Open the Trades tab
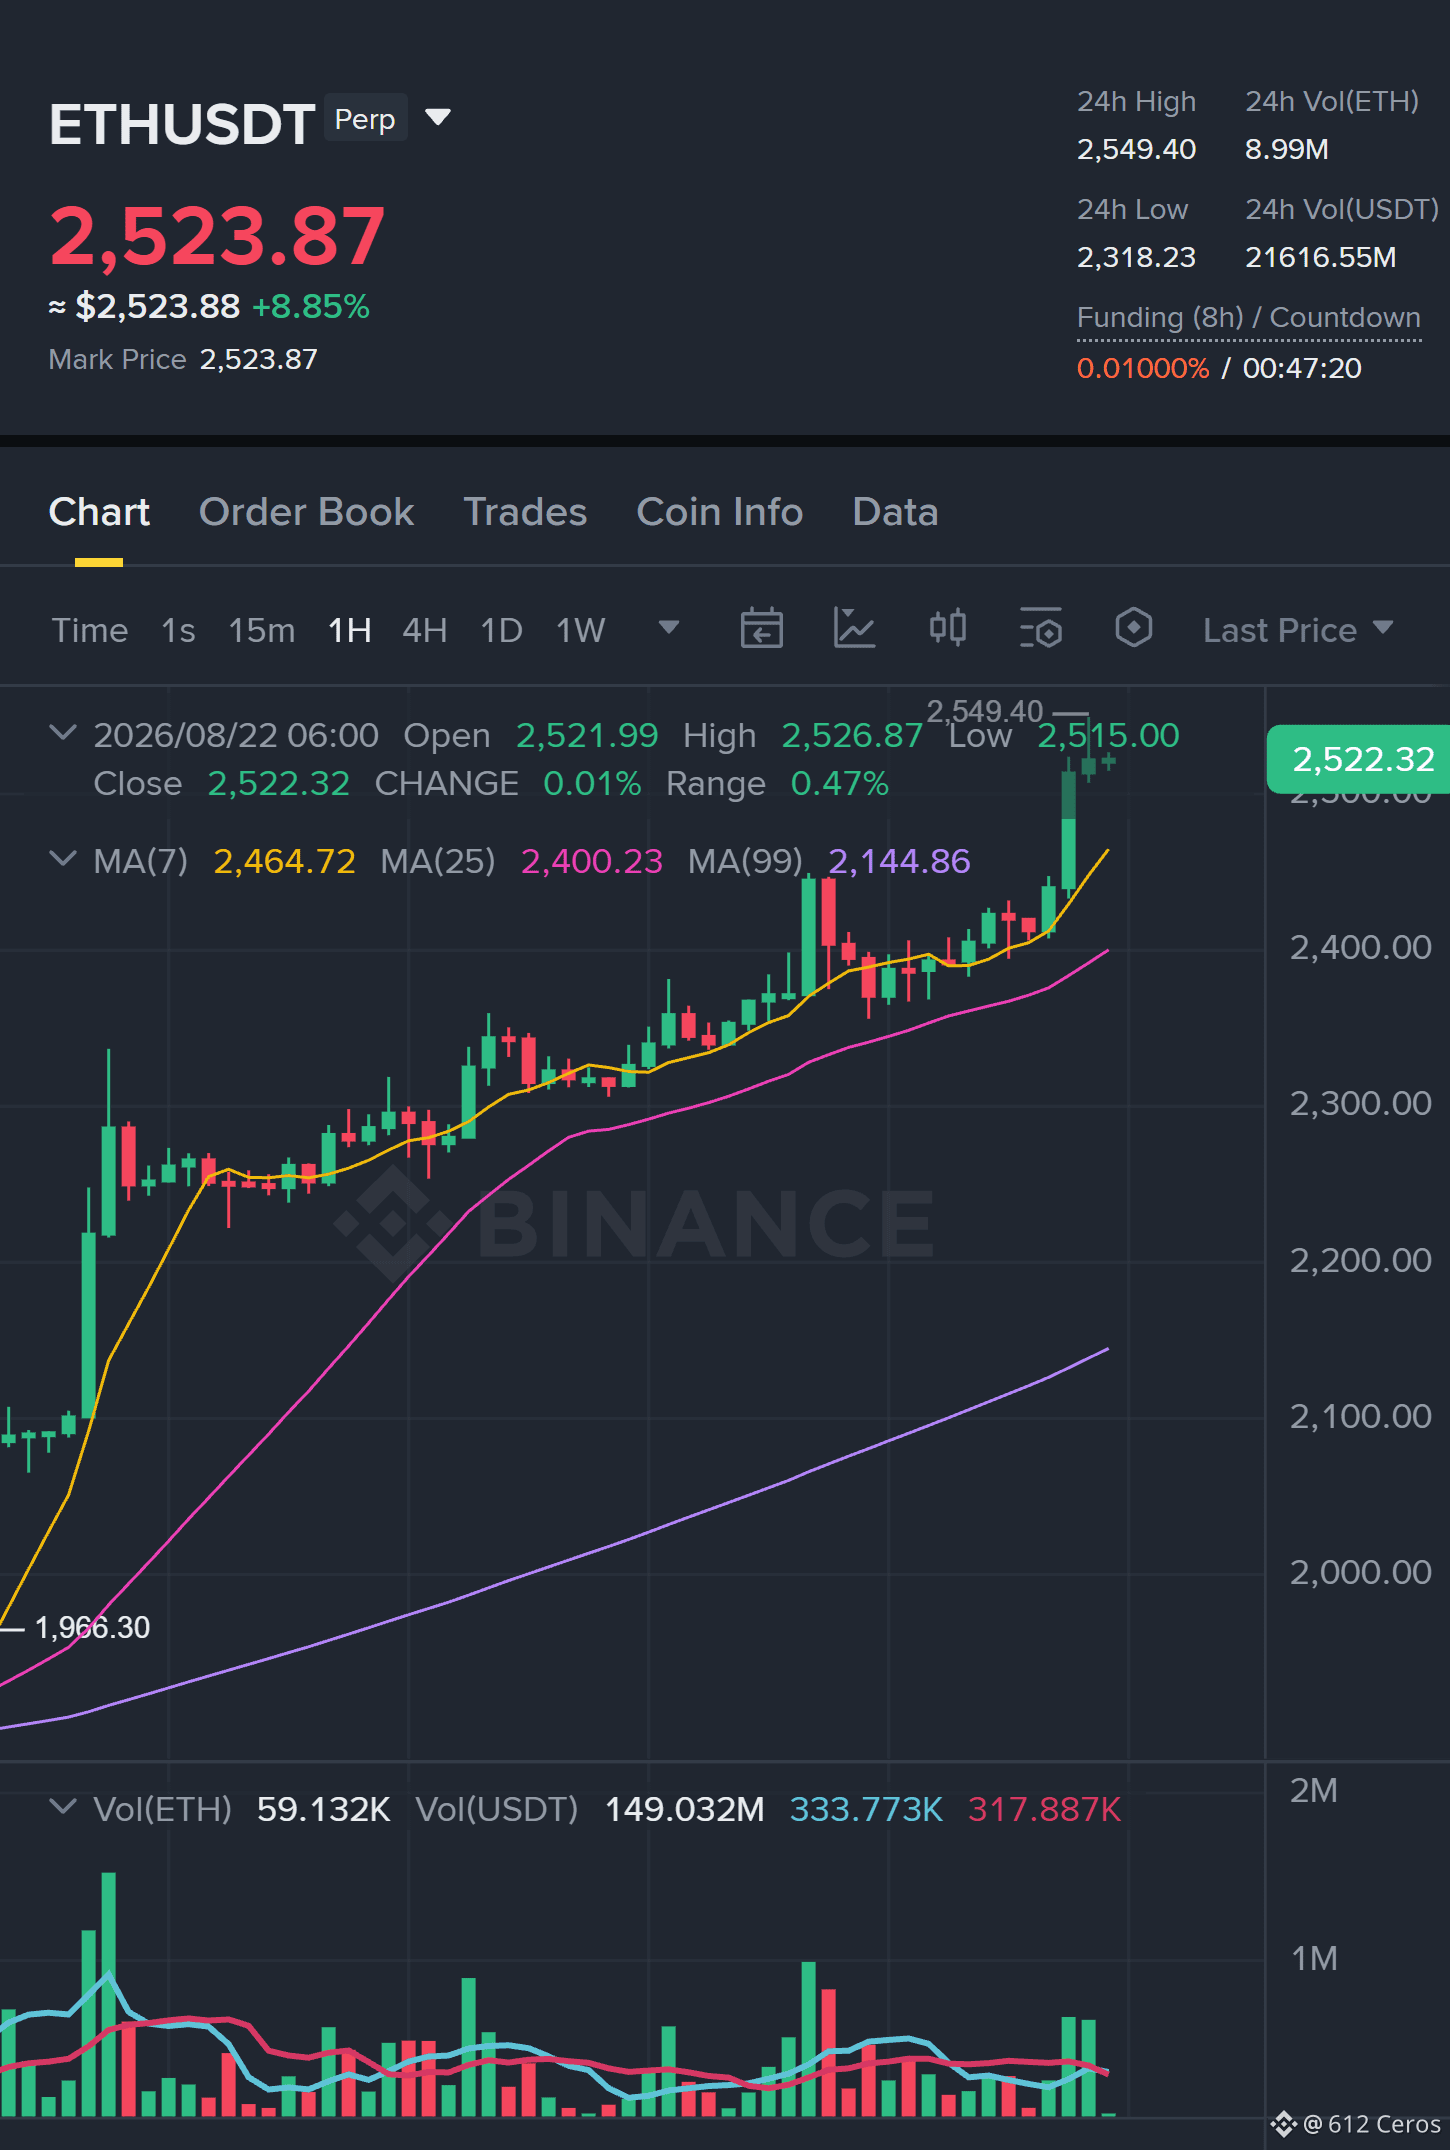The height and width of the screenshot is (2150, 1450). click(525, 512)
